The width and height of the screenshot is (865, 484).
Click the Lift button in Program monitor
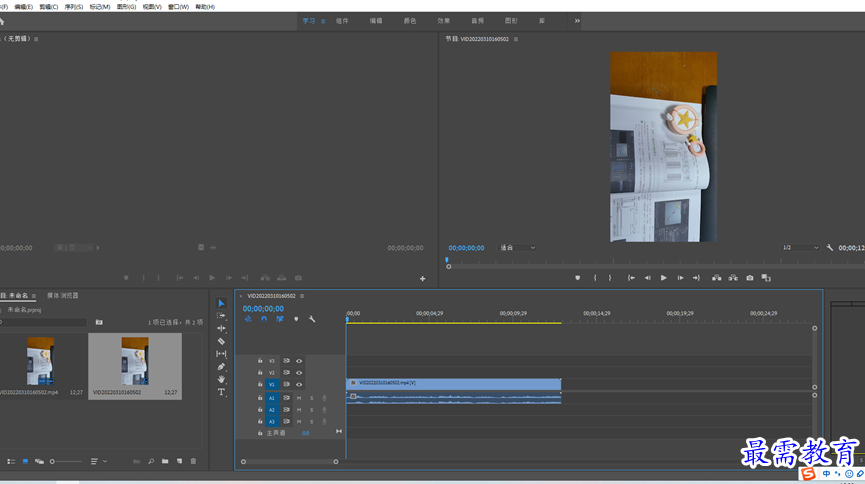pyautogui.click(x=717, y=278)
